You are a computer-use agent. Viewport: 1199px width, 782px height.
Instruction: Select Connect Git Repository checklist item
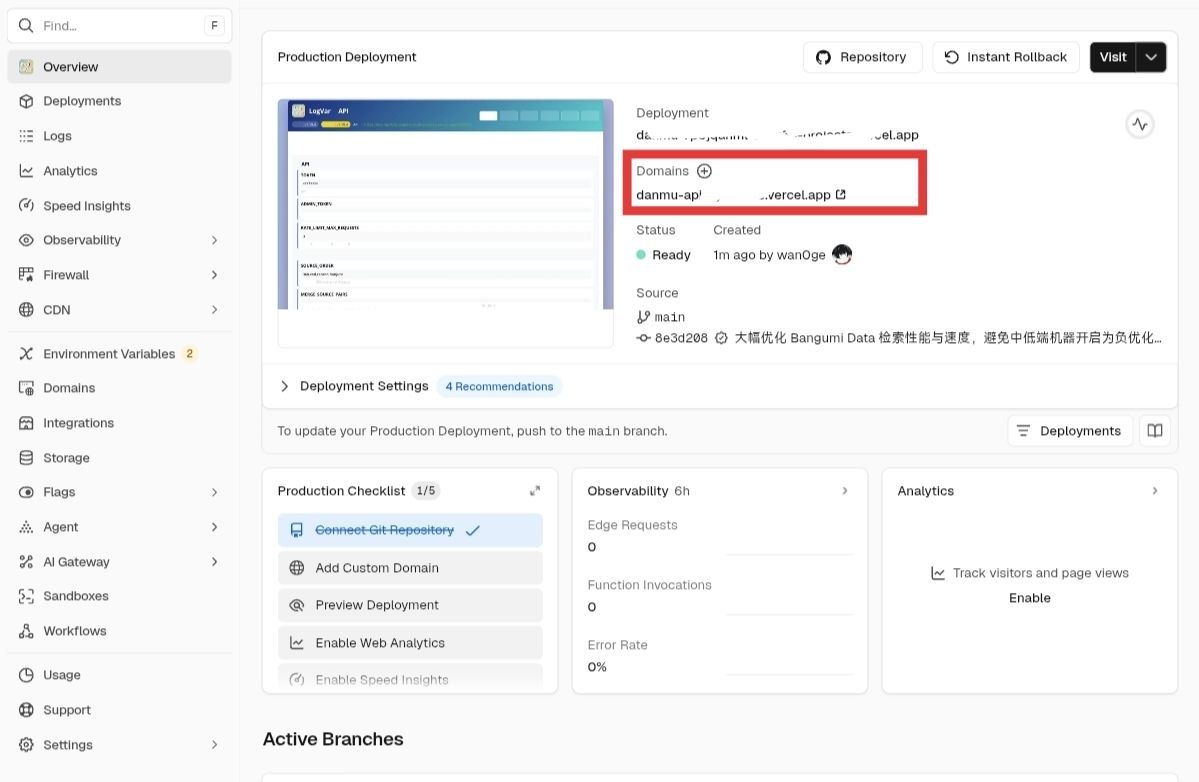410,531
